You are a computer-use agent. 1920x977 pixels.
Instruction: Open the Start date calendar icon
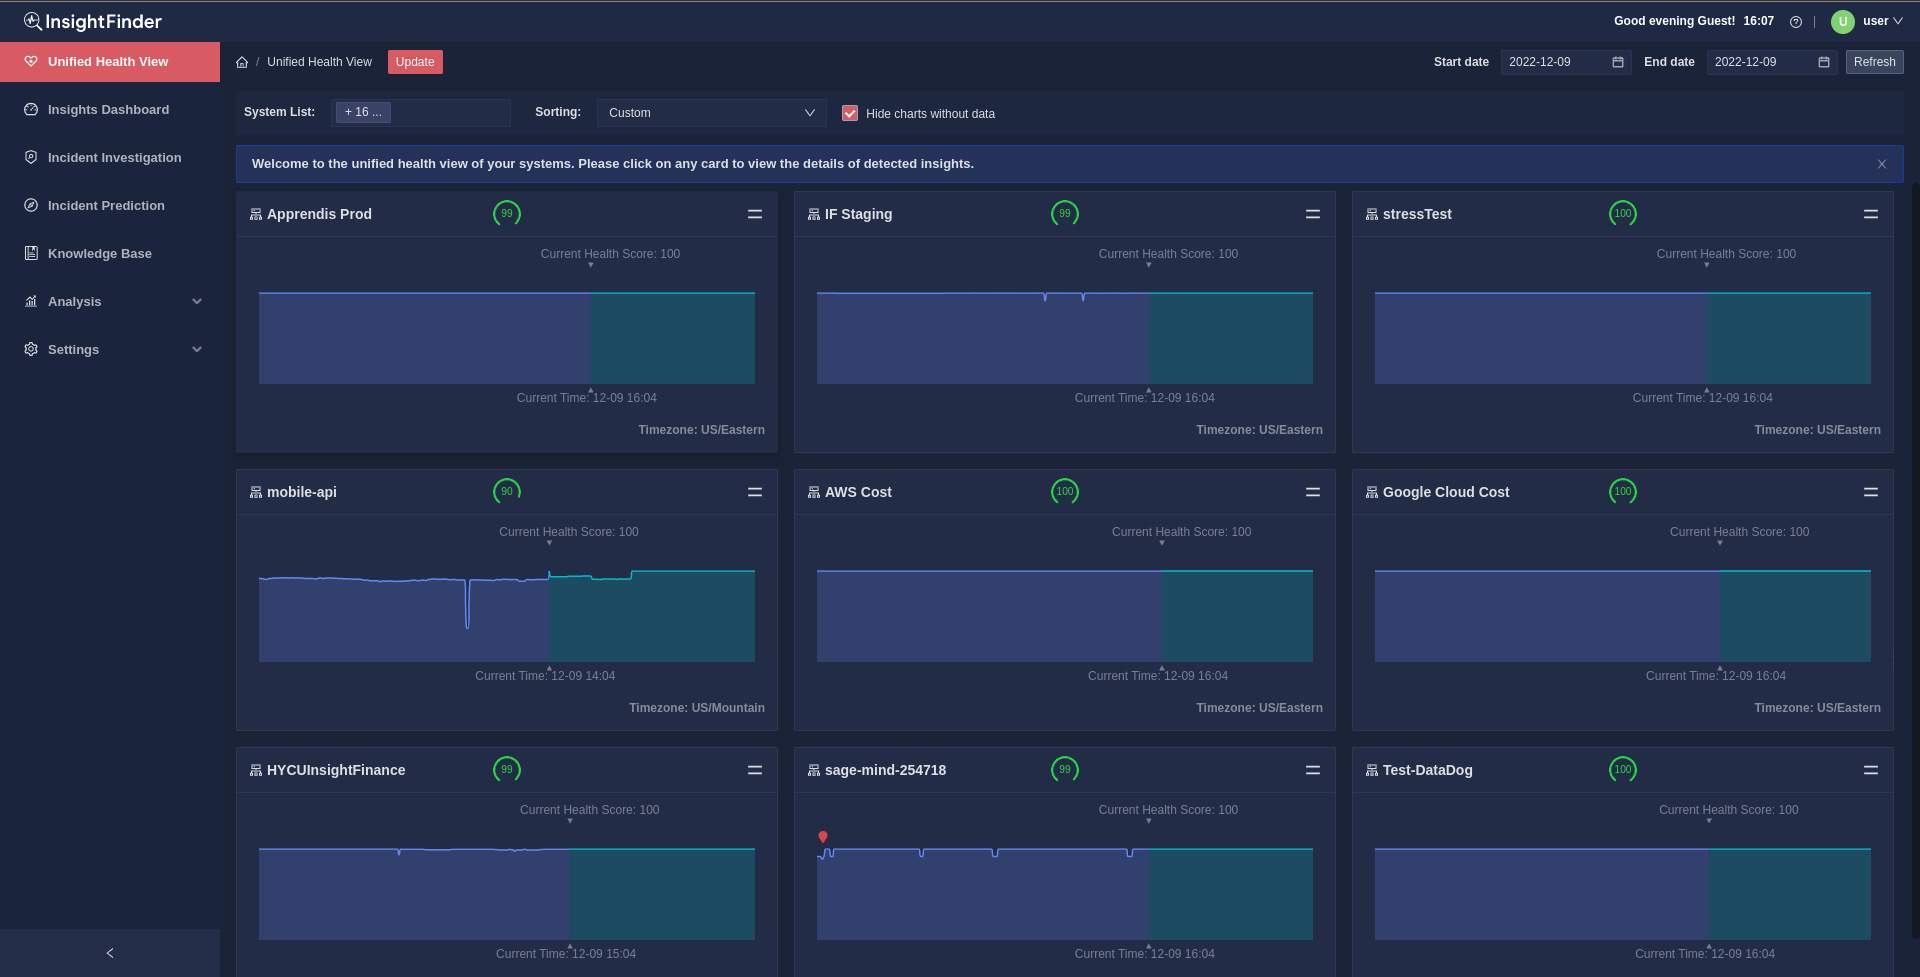pyautogui.click(x=1618, y=62)
